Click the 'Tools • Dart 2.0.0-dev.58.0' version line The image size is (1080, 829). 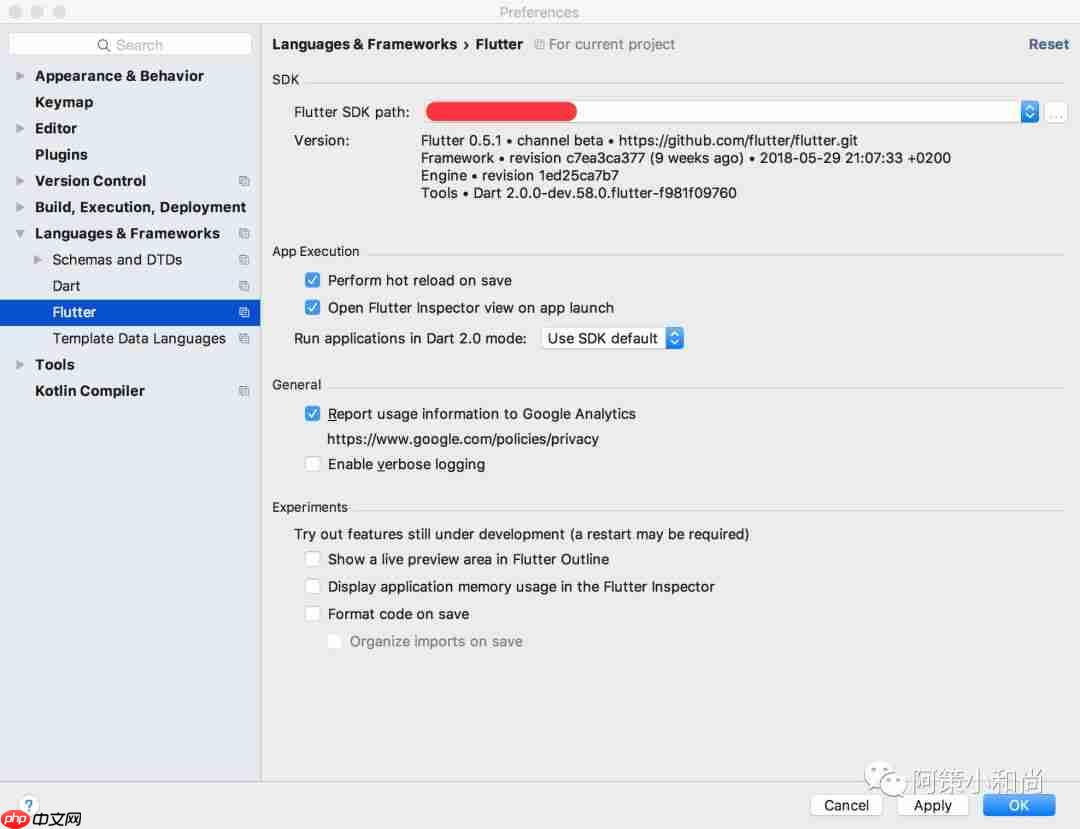(579, 193)
